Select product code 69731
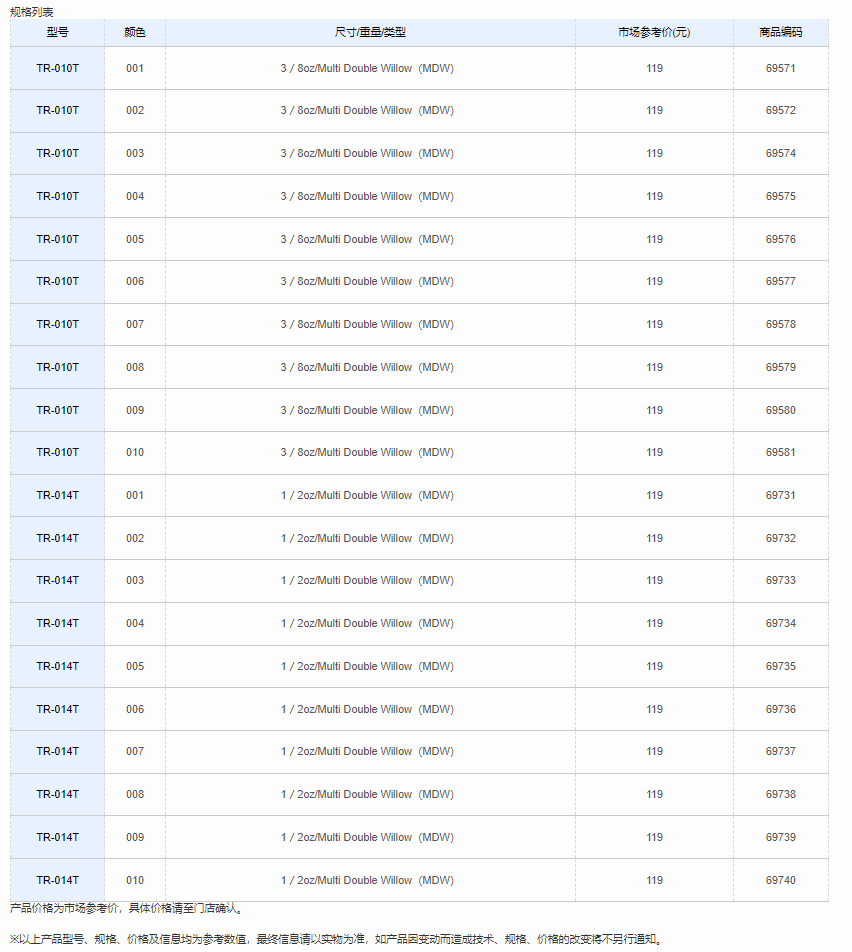 pyautogui.click(x=780, y=495)
